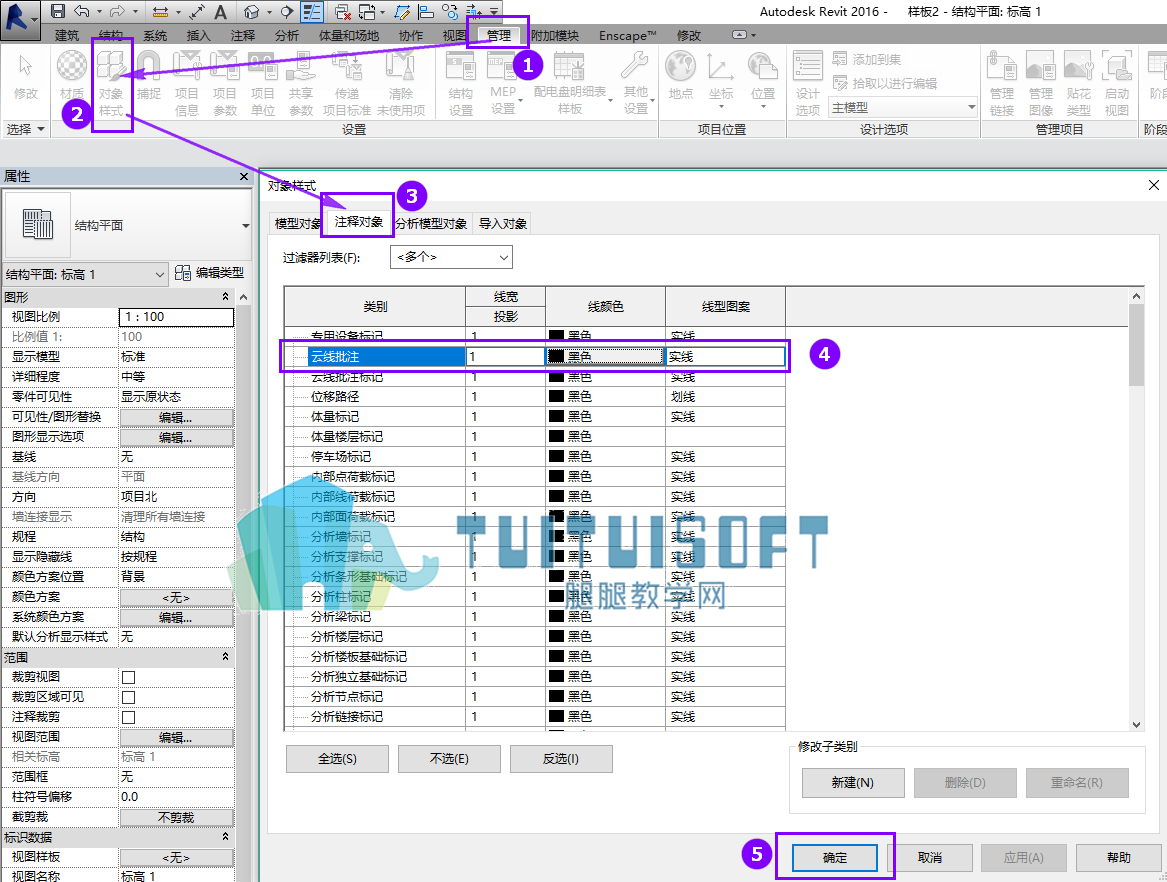Open 结构设置 structural settings

click(x=461, y=83)
